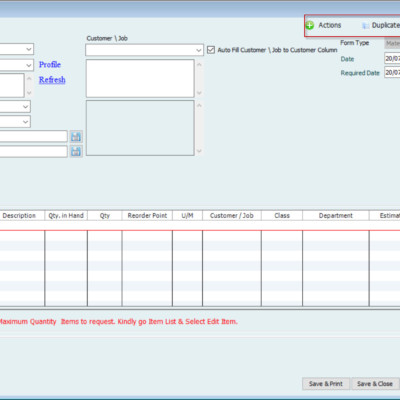The image size is (400, 400).
Task: Expand the topmost left combo box
Action: point(29,49)
